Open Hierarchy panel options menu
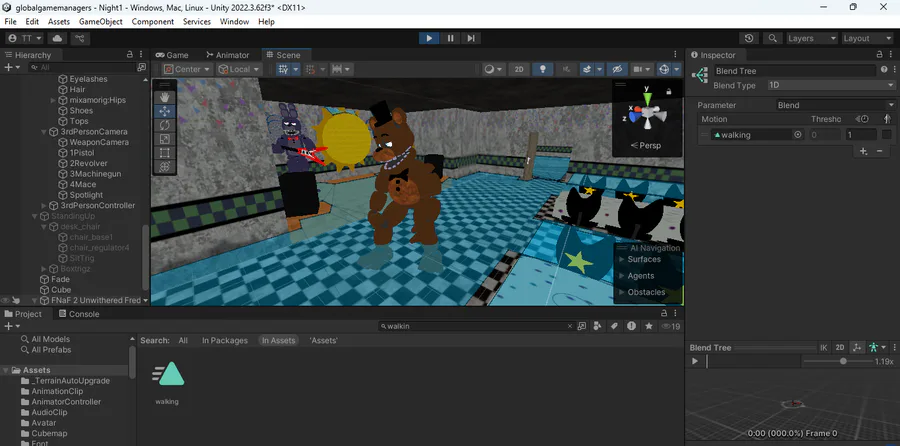Screen dimensions: 900x446 (x=141, y=55)
